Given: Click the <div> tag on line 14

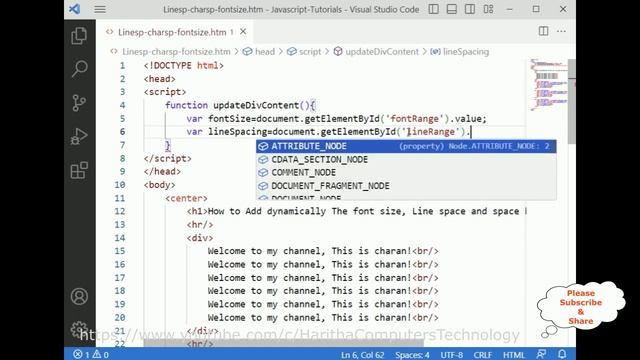Looking at the screenshot, I should (x=200, y=238).
